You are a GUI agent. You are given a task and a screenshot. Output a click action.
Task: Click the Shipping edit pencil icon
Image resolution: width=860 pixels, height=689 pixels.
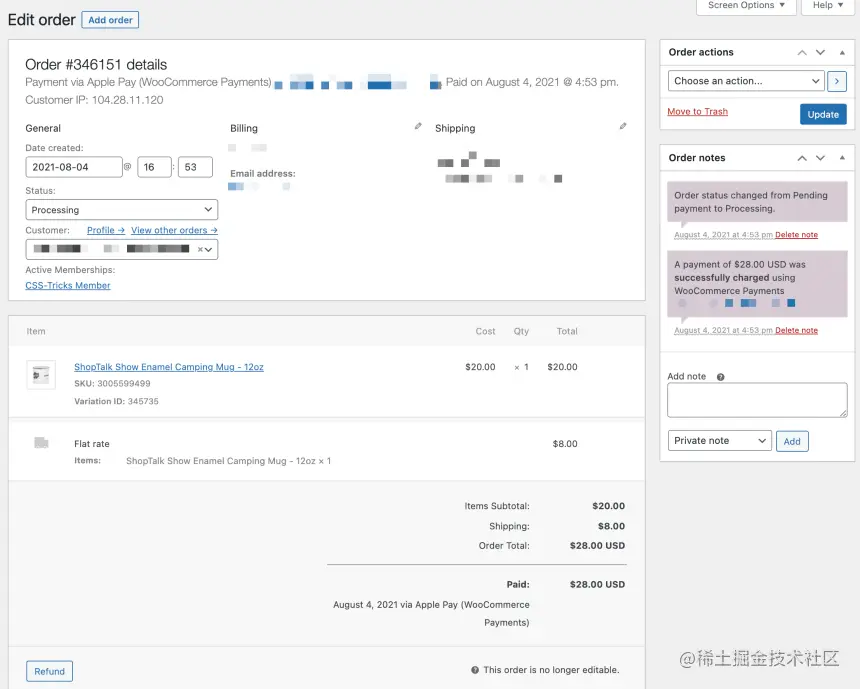(x=623, y=126)
